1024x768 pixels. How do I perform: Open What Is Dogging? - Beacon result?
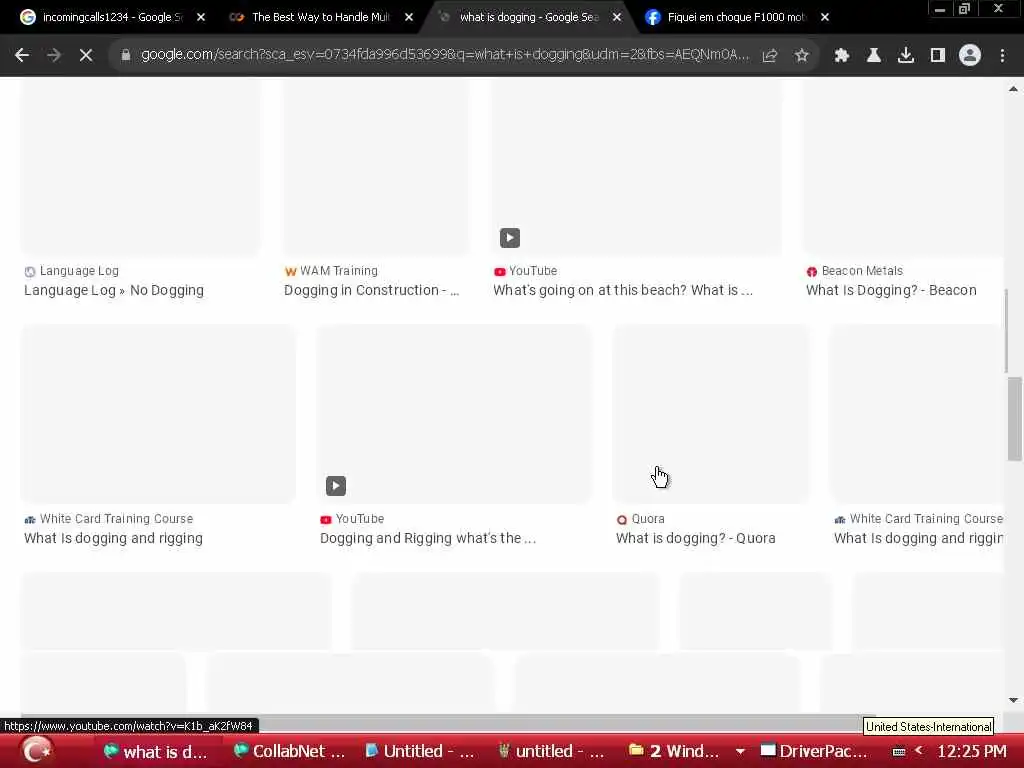click(x=891, y=290)
